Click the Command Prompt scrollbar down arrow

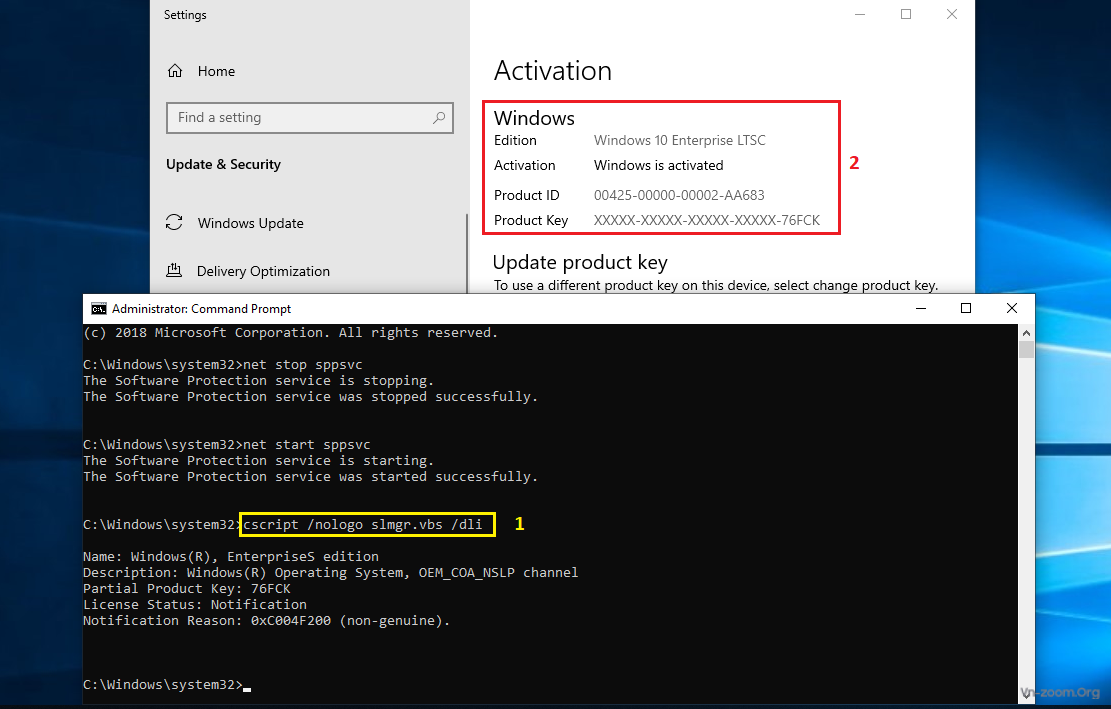pyautogui.click(x=1026, y=695)
